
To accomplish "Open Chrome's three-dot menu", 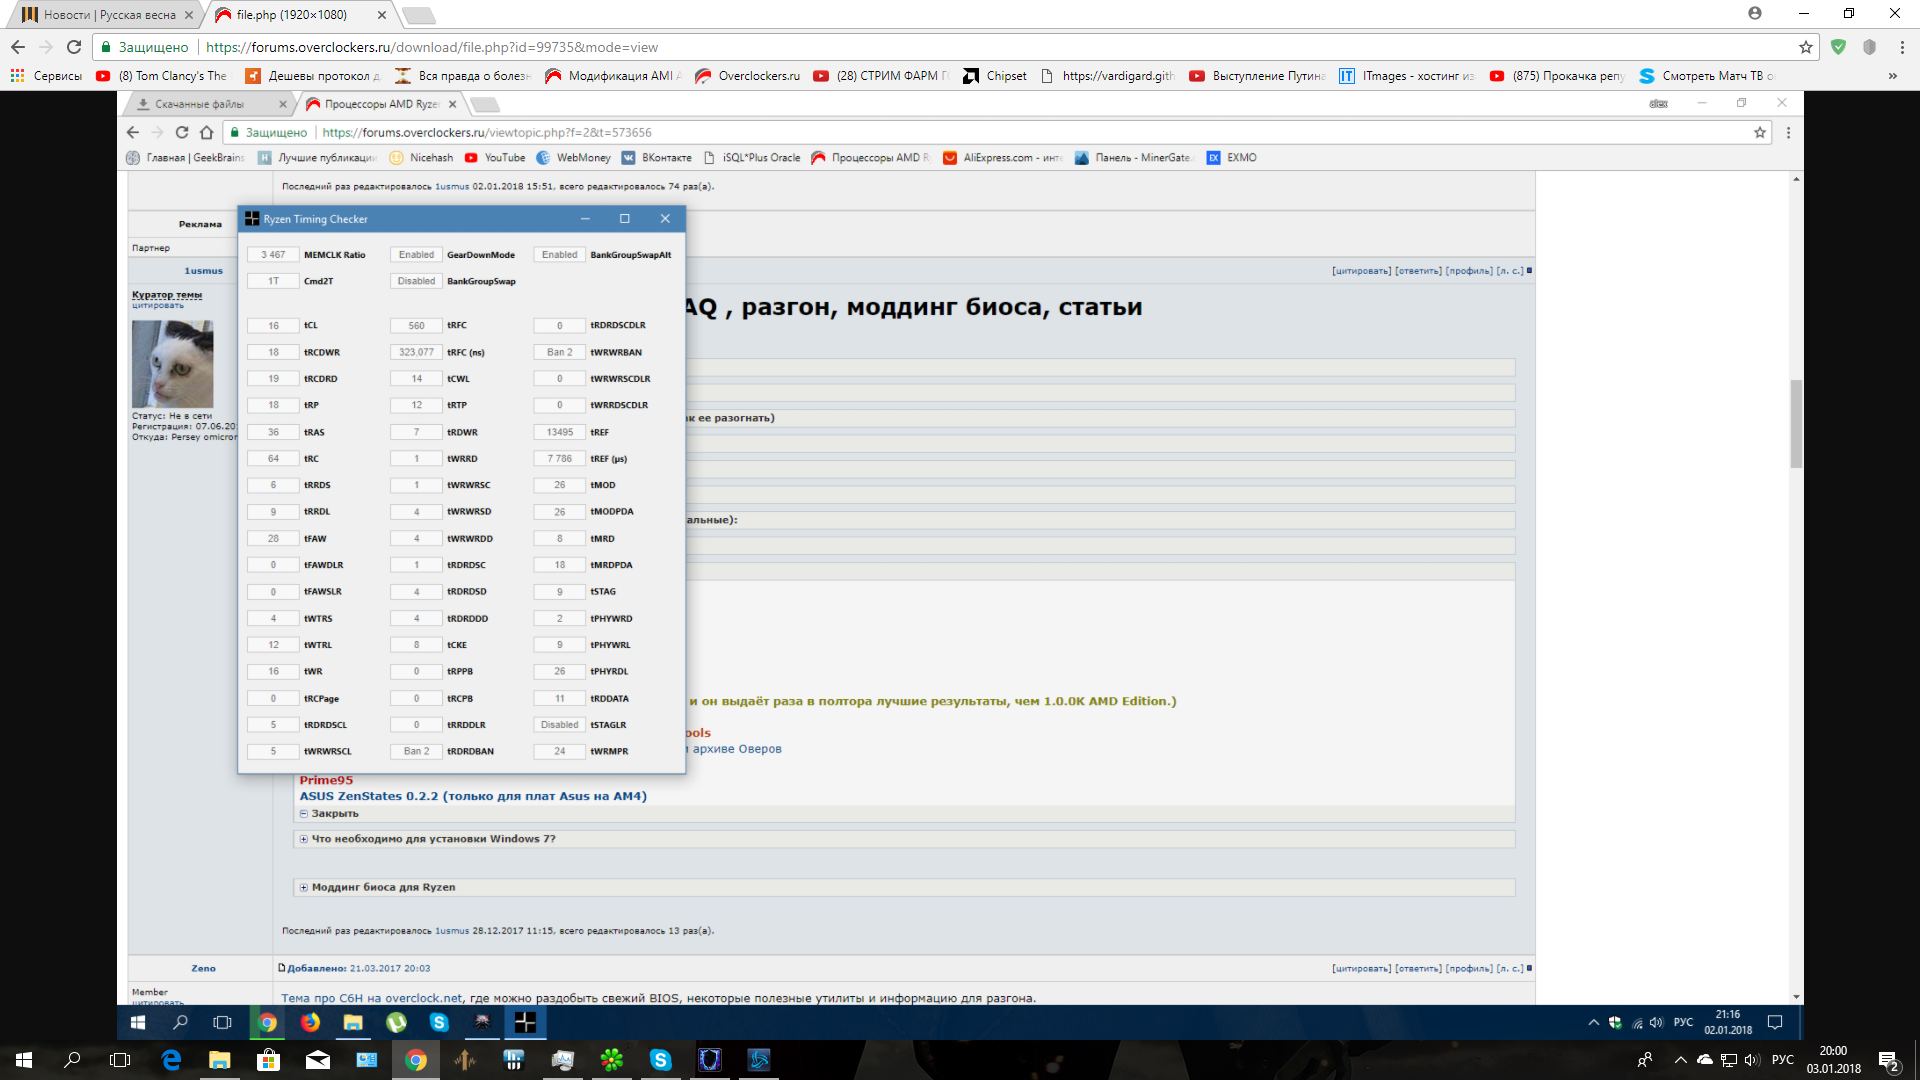I will coord(1901,47).
